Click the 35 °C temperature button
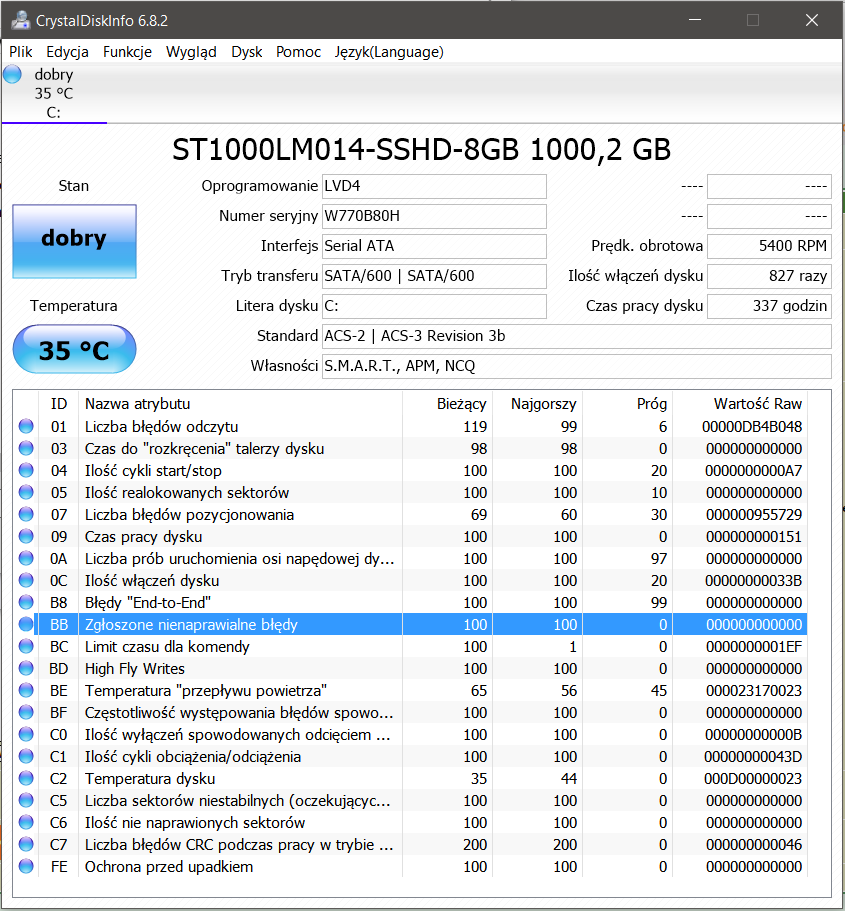Screen dimensions: 845x911 point(74,349)
